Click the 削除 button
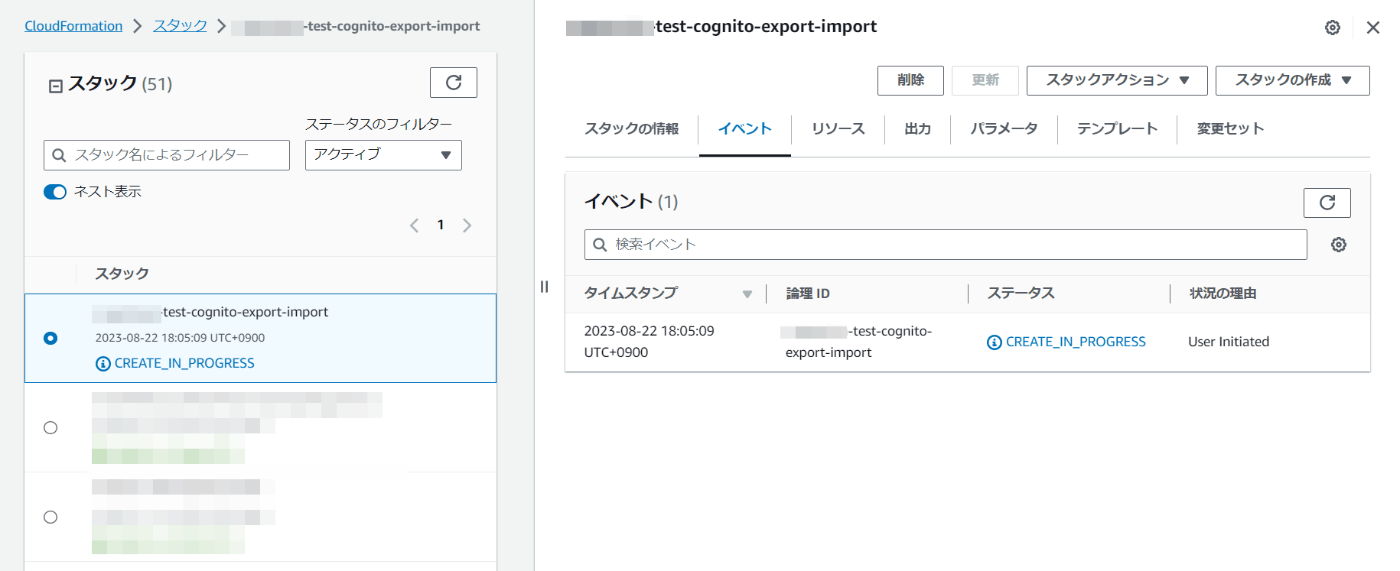Image resolution: width=1400 pixels, height=571 pixels. point(911,81)
